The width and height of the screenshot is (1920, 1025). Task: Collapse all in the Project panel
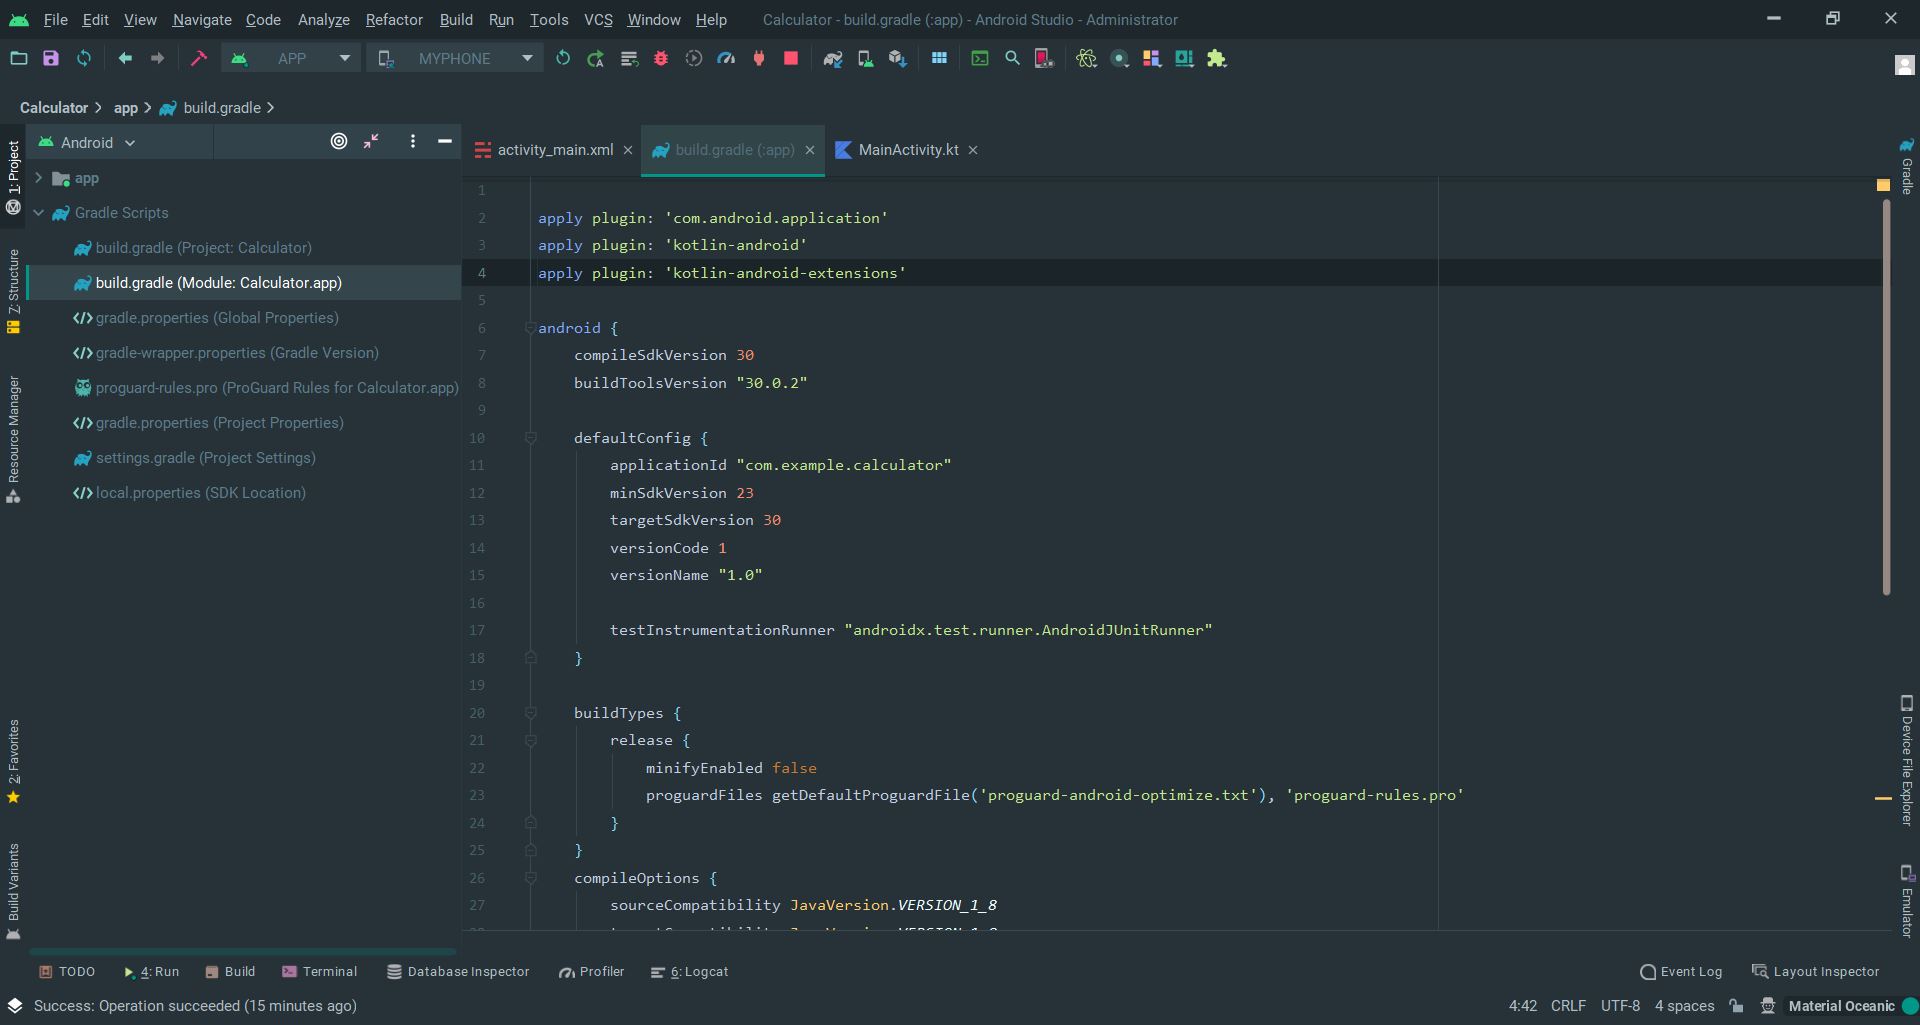point(371,142)
